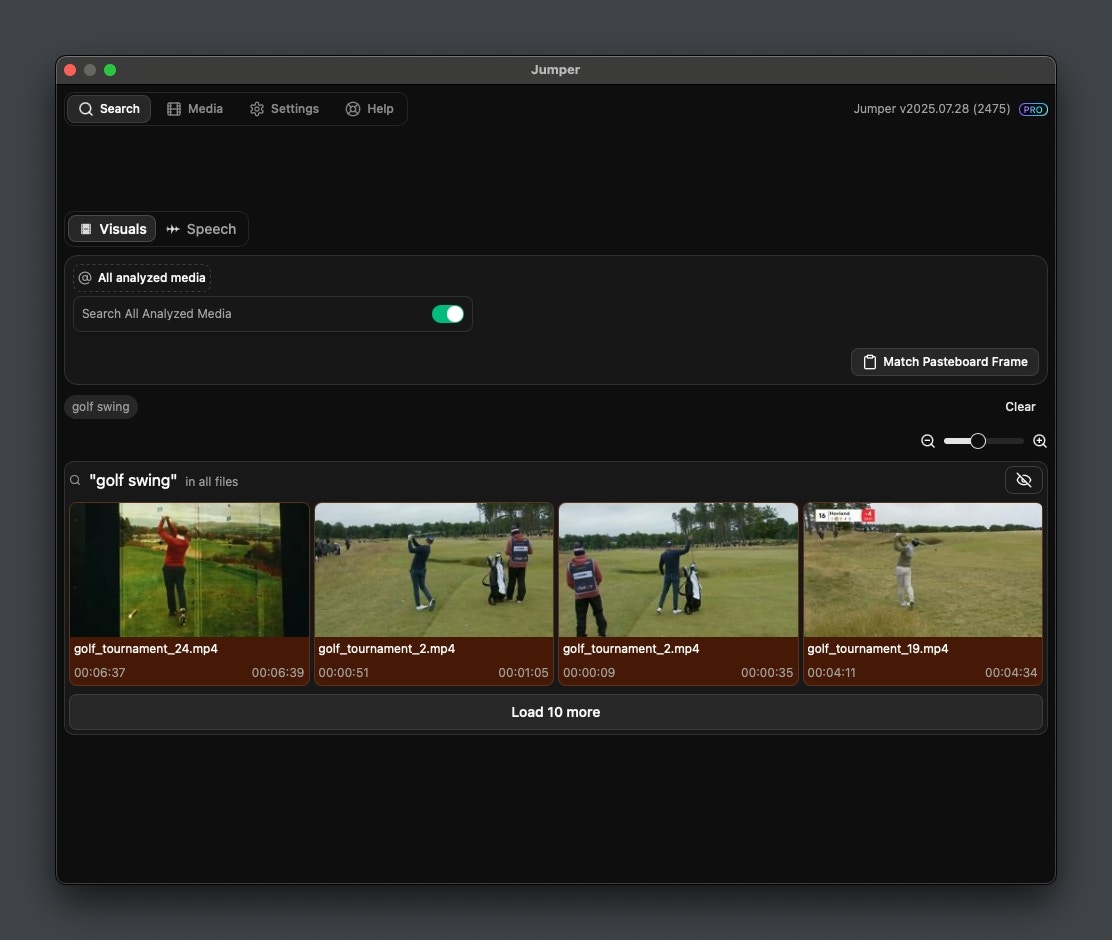Click the zoom out magnifier icon

[928, 441]
